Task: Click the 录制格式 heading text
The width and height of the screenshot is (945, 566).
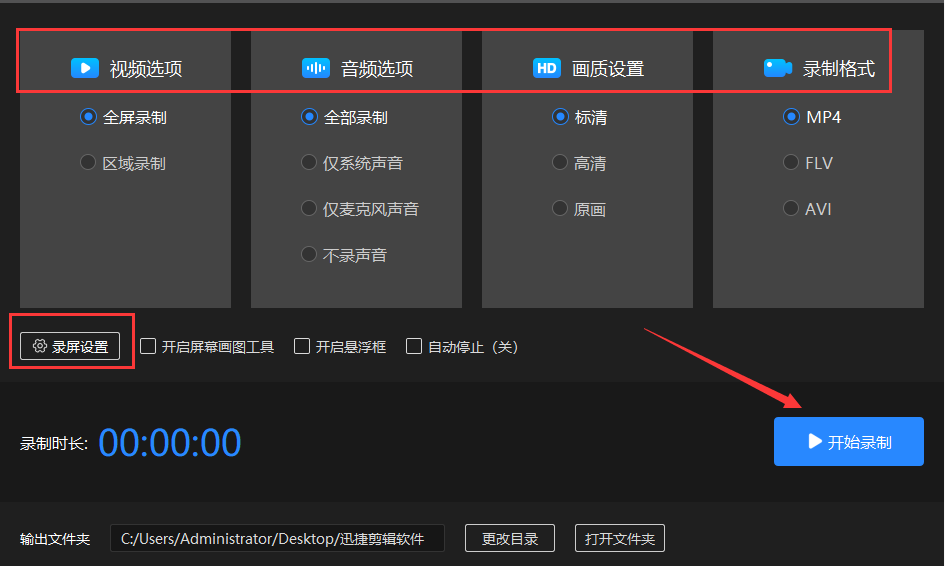Action: pos(839,69)
